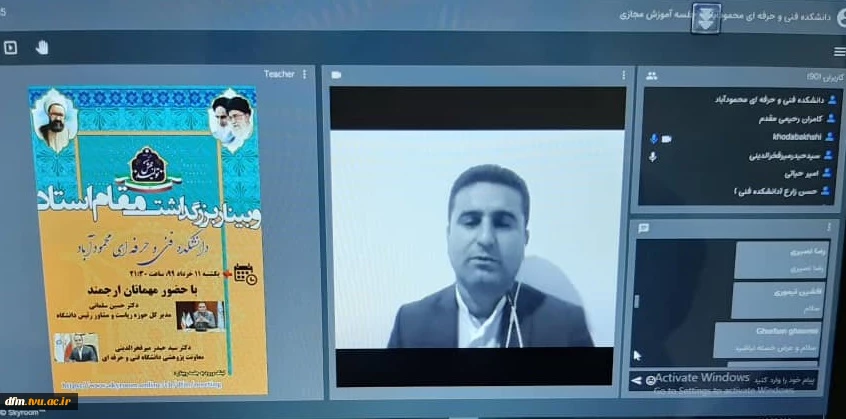Select participant khodabakhshi in the users list
Image resolution: width=846 pixels, height=419 pixels.
[796, 137]
